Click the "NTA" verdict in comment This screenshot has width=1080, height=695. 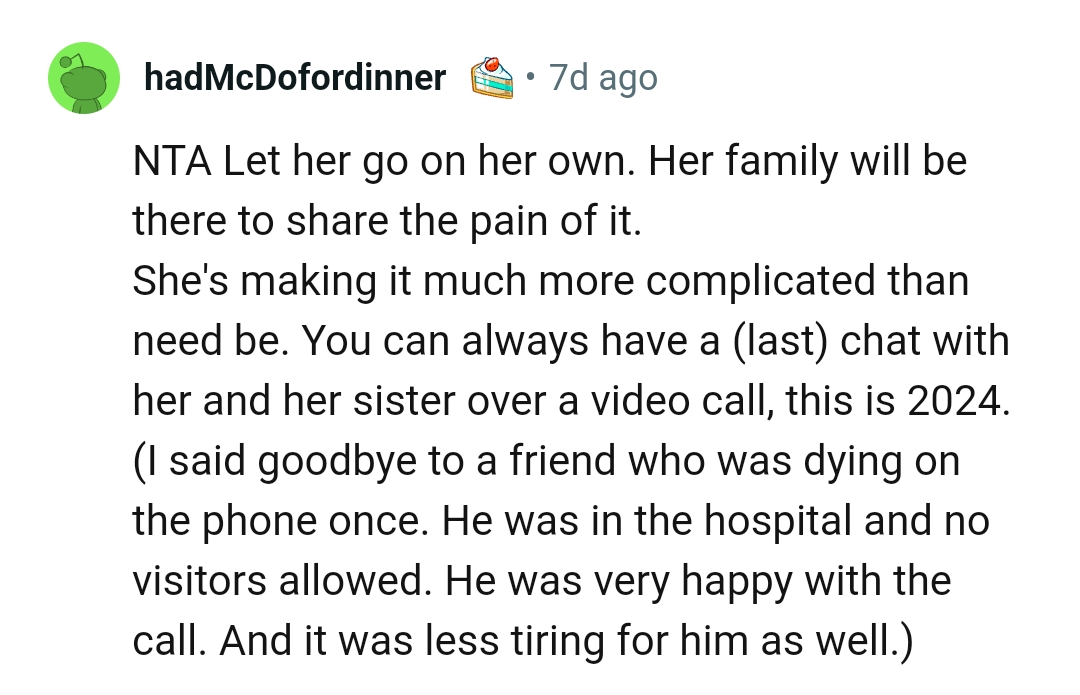(171, 161)
